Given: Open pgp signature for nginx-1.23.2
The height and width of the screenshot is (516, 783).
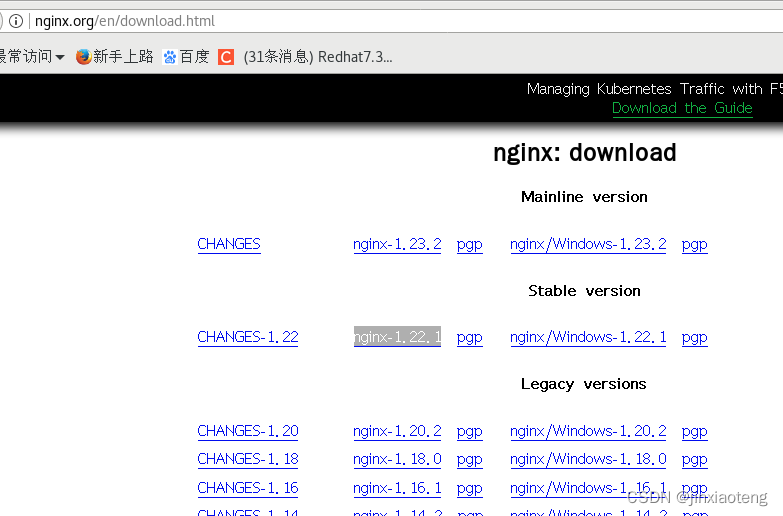Looking at the screenshot, I should (x=469, y=244).
